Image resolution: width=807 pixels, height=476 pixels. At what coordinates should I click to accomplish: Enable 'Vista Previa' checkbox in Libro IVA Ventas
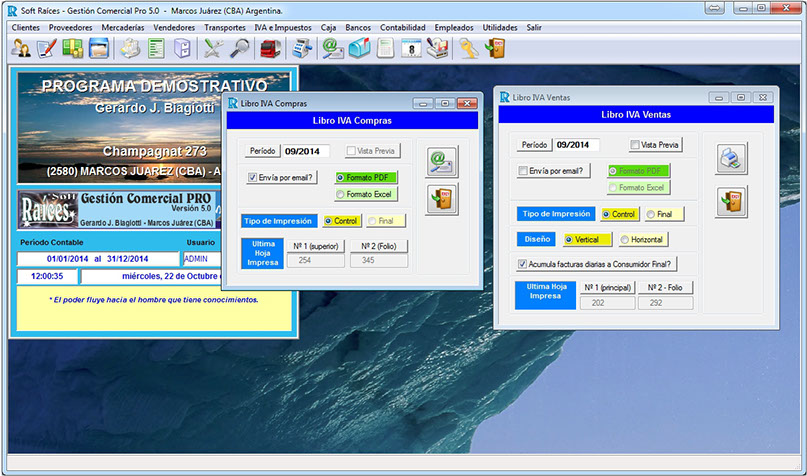tap(635, 145)
